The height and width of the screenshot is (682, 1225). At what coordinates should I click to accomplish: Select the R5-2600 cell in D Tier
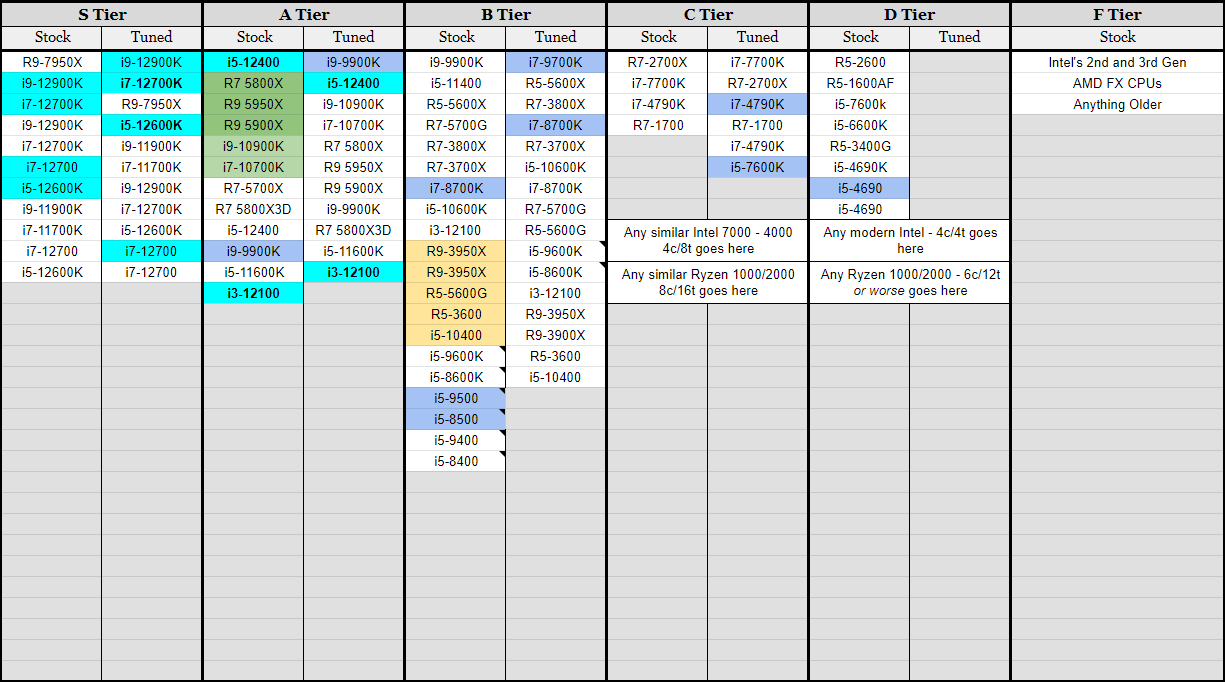pyautogui.click(x=859, y=62)
